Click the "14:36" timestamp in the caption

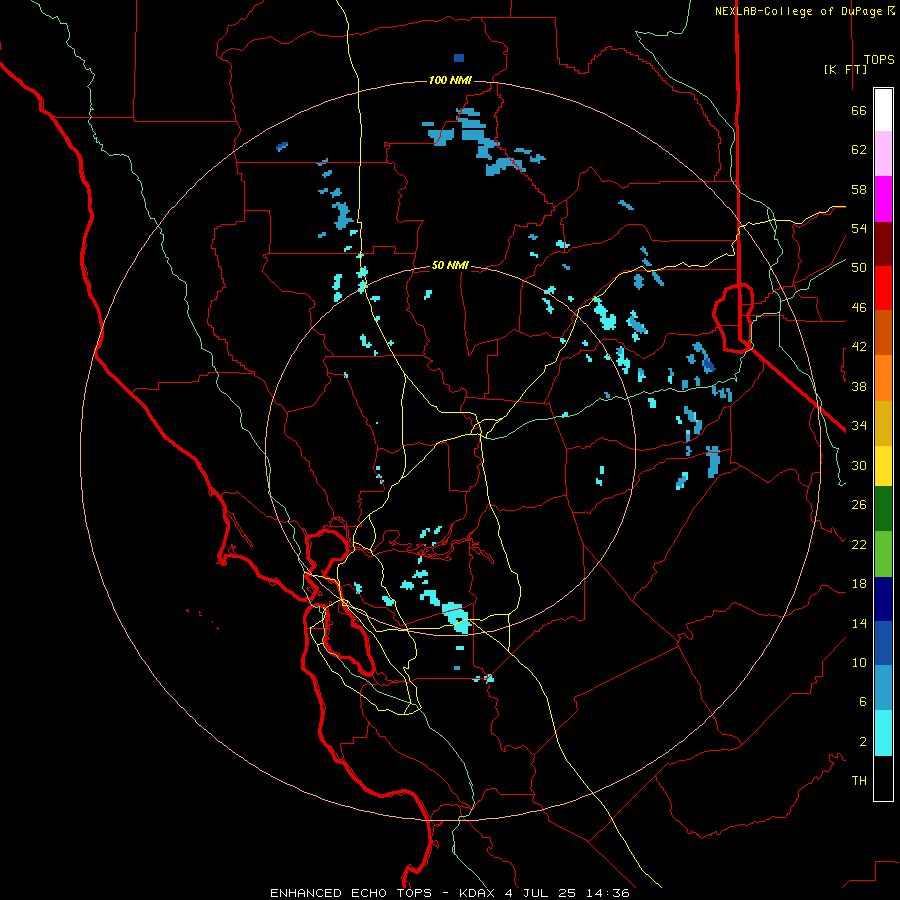click(x=608, y=893)
